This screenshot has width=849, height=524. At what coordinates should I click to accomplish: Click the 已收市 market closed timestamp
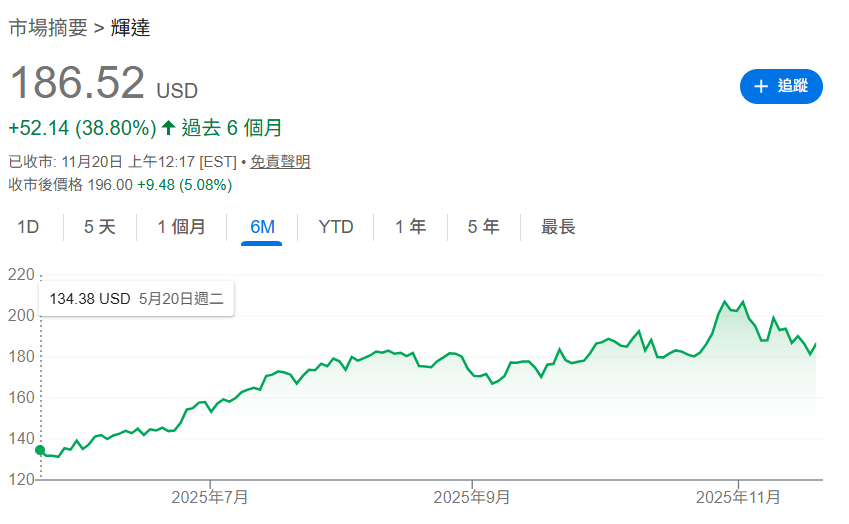[x=123, y=162]
